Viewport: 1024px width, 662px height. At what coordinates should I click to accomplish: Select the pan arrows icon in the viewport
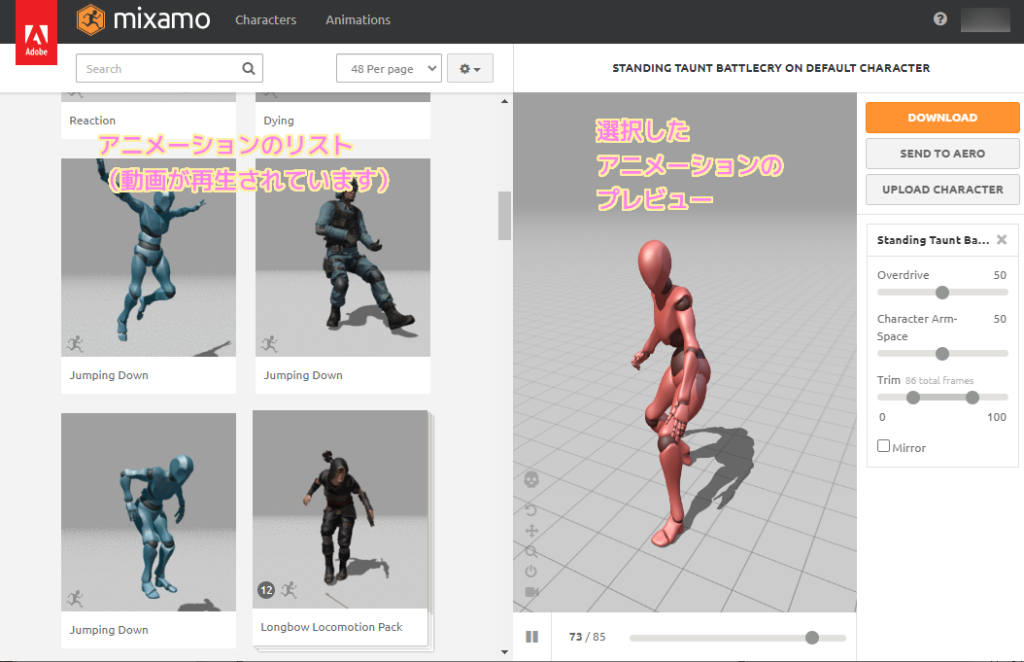[x=531, y=530]
